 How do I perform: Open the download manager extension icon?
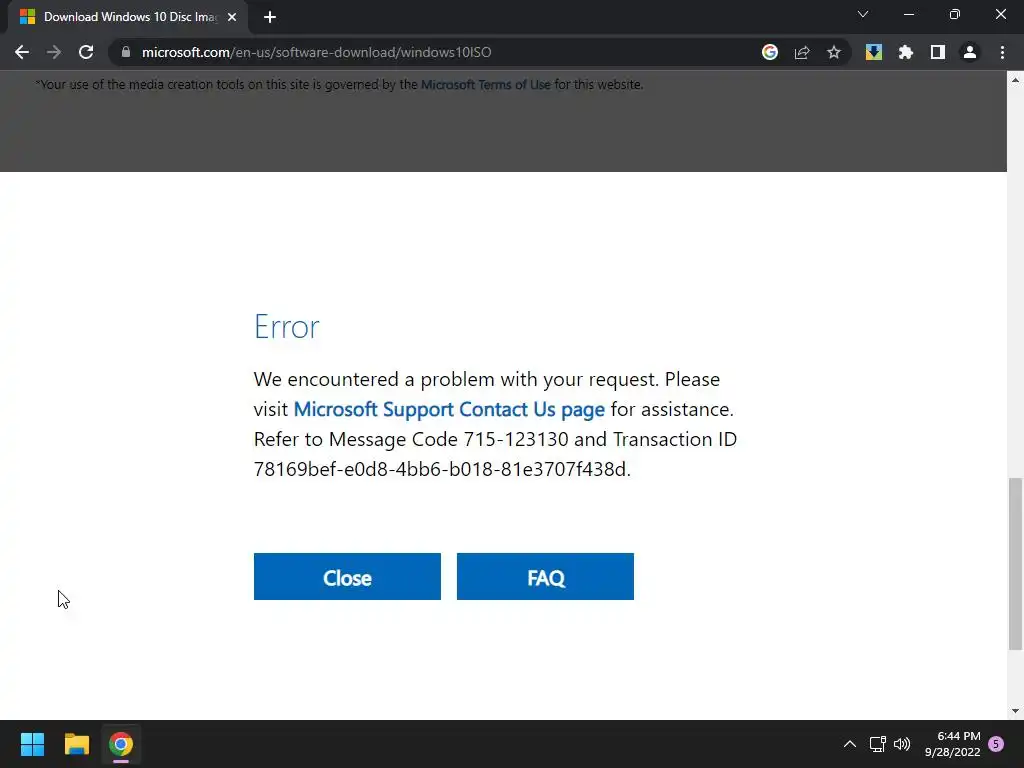874,52
